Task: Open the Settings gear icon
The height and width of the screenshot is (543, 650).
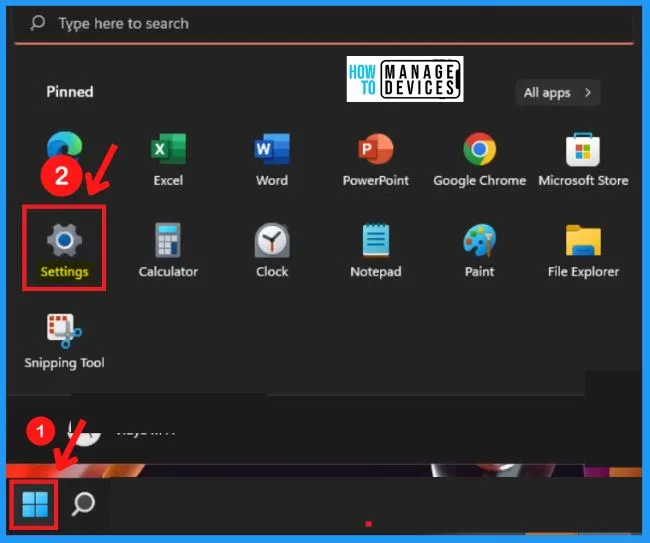Action: [x=64, y=240]
